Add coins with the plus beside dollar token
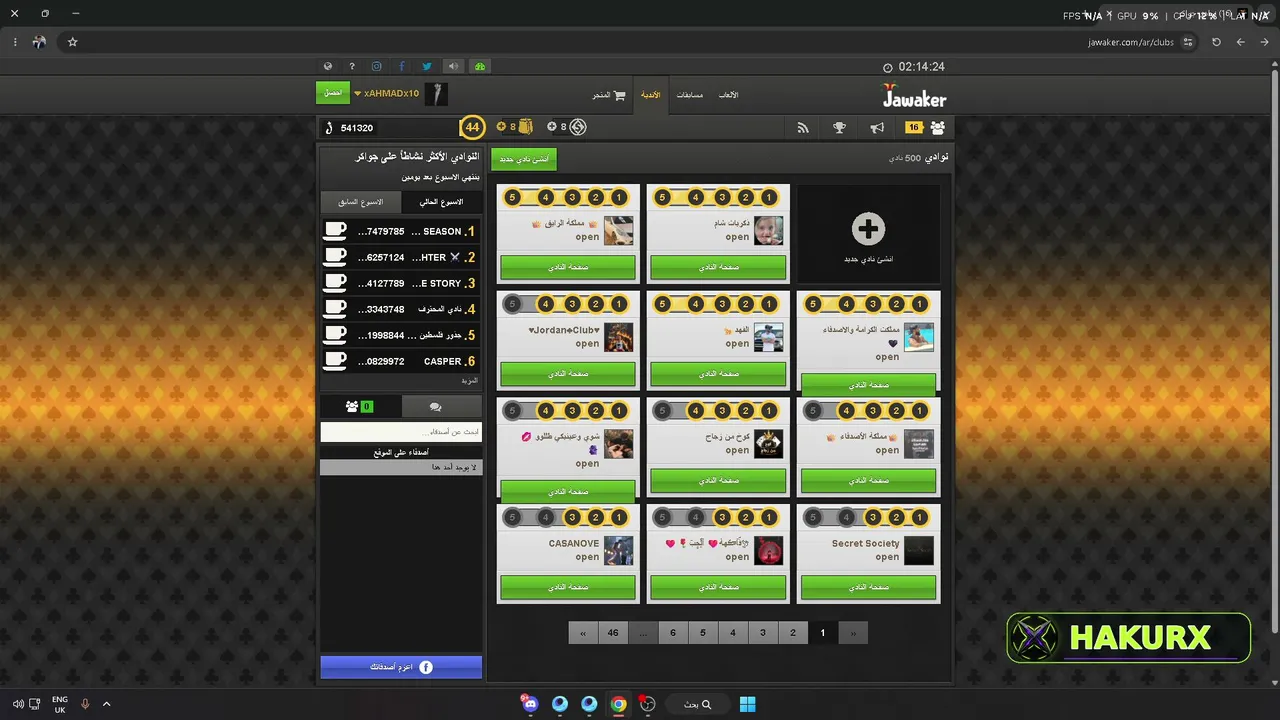The width and height of the screenshot is (1280, 720). (551, 127)
